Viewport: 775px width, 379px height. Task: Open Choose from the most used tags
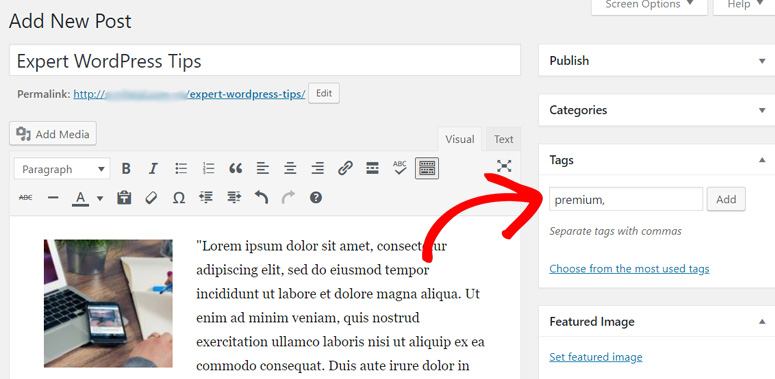[629, 269]
